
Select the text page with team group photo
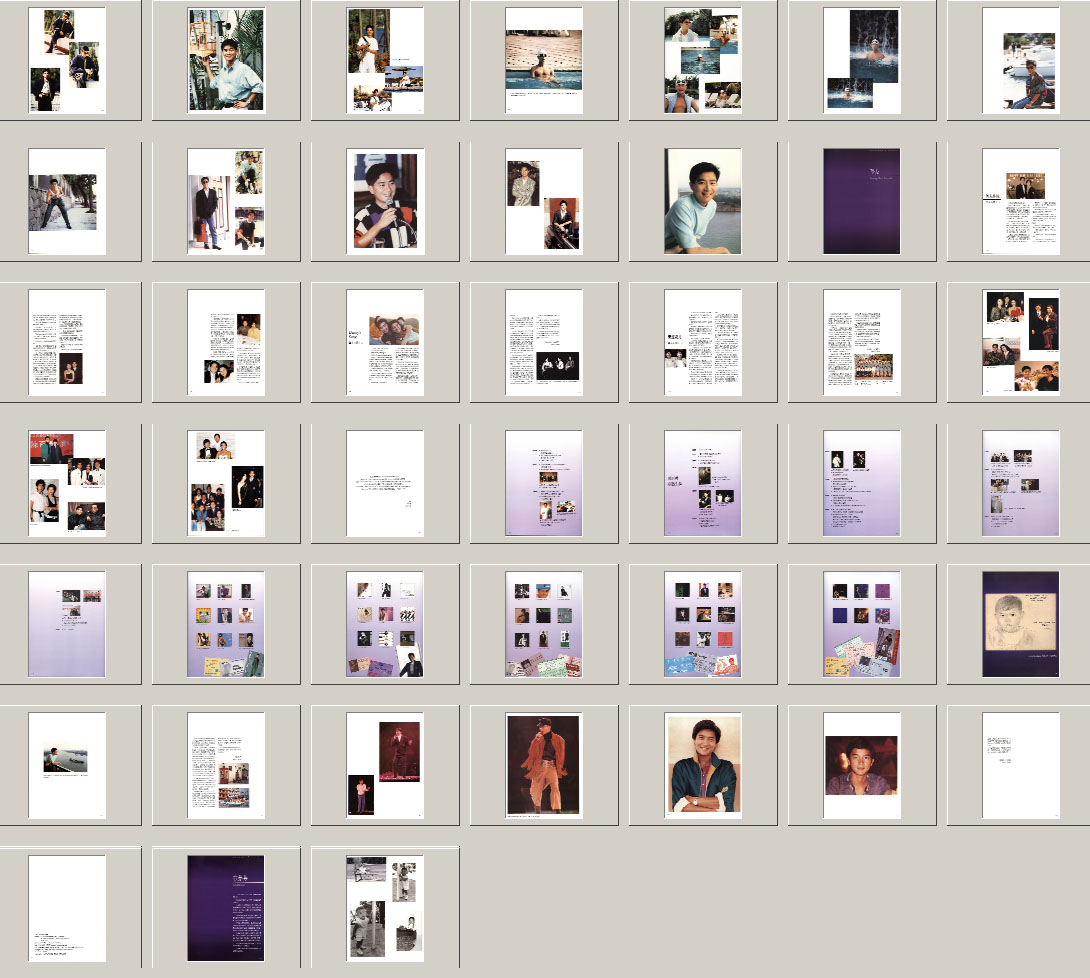pyautogui.click(x=862, y=342)
